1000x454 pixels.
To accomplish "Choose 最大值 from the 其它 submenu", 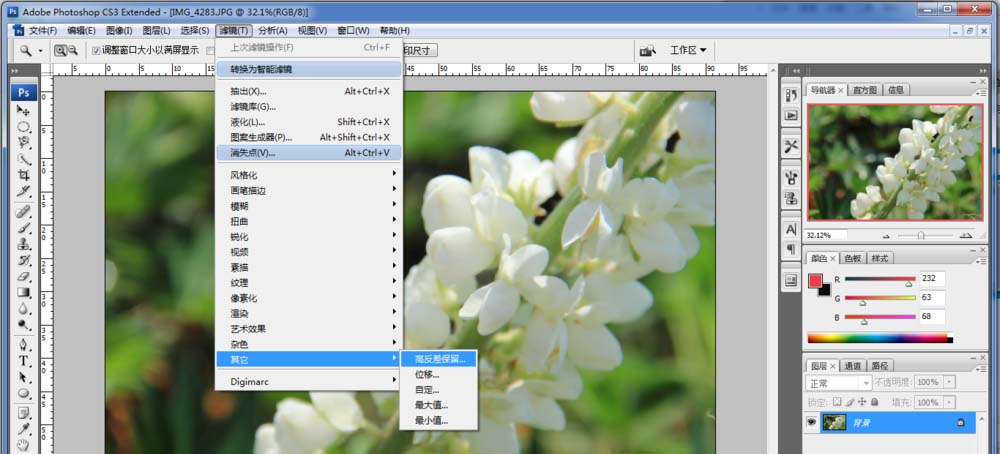I will (438, 405).
